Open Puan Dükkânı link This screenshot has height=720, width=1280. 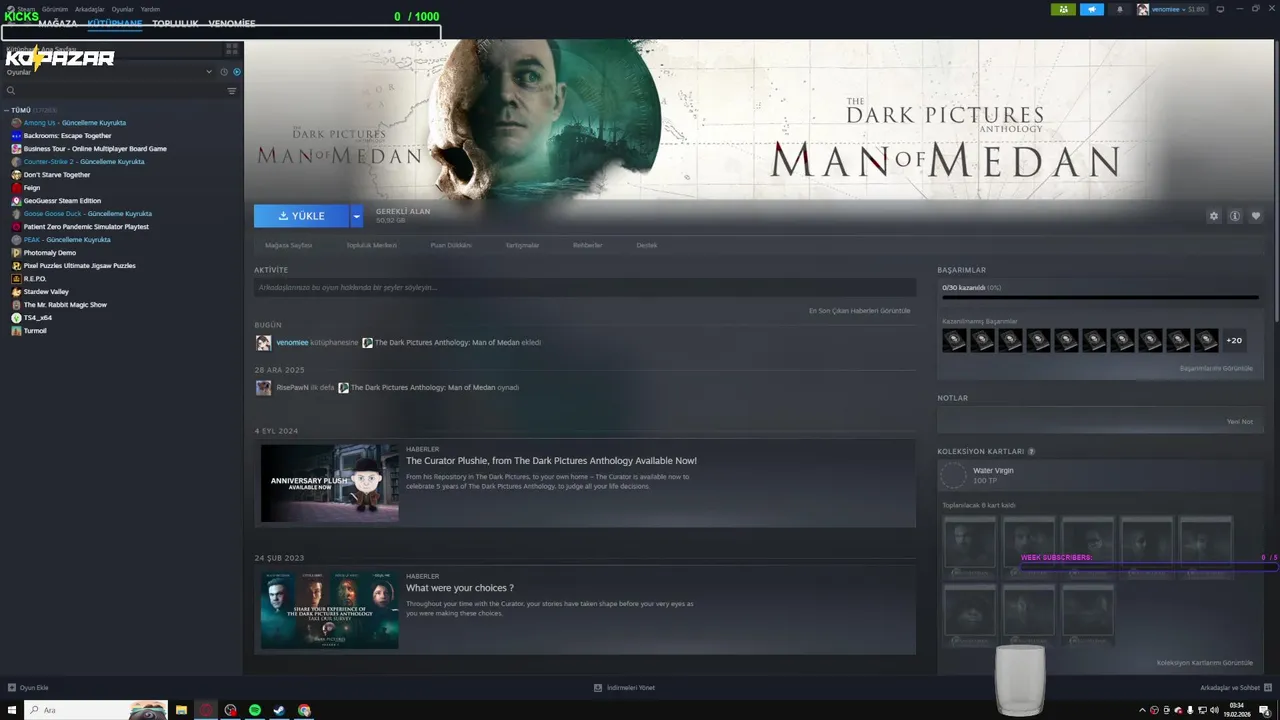click(x=451, y=245)
